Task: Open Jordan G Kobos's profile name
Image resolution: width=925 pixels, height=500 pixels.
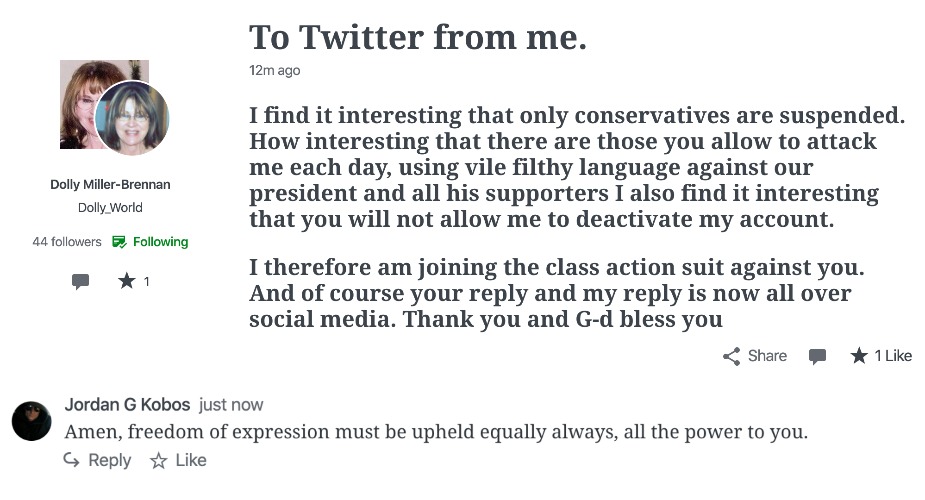Action: (127, 404)
